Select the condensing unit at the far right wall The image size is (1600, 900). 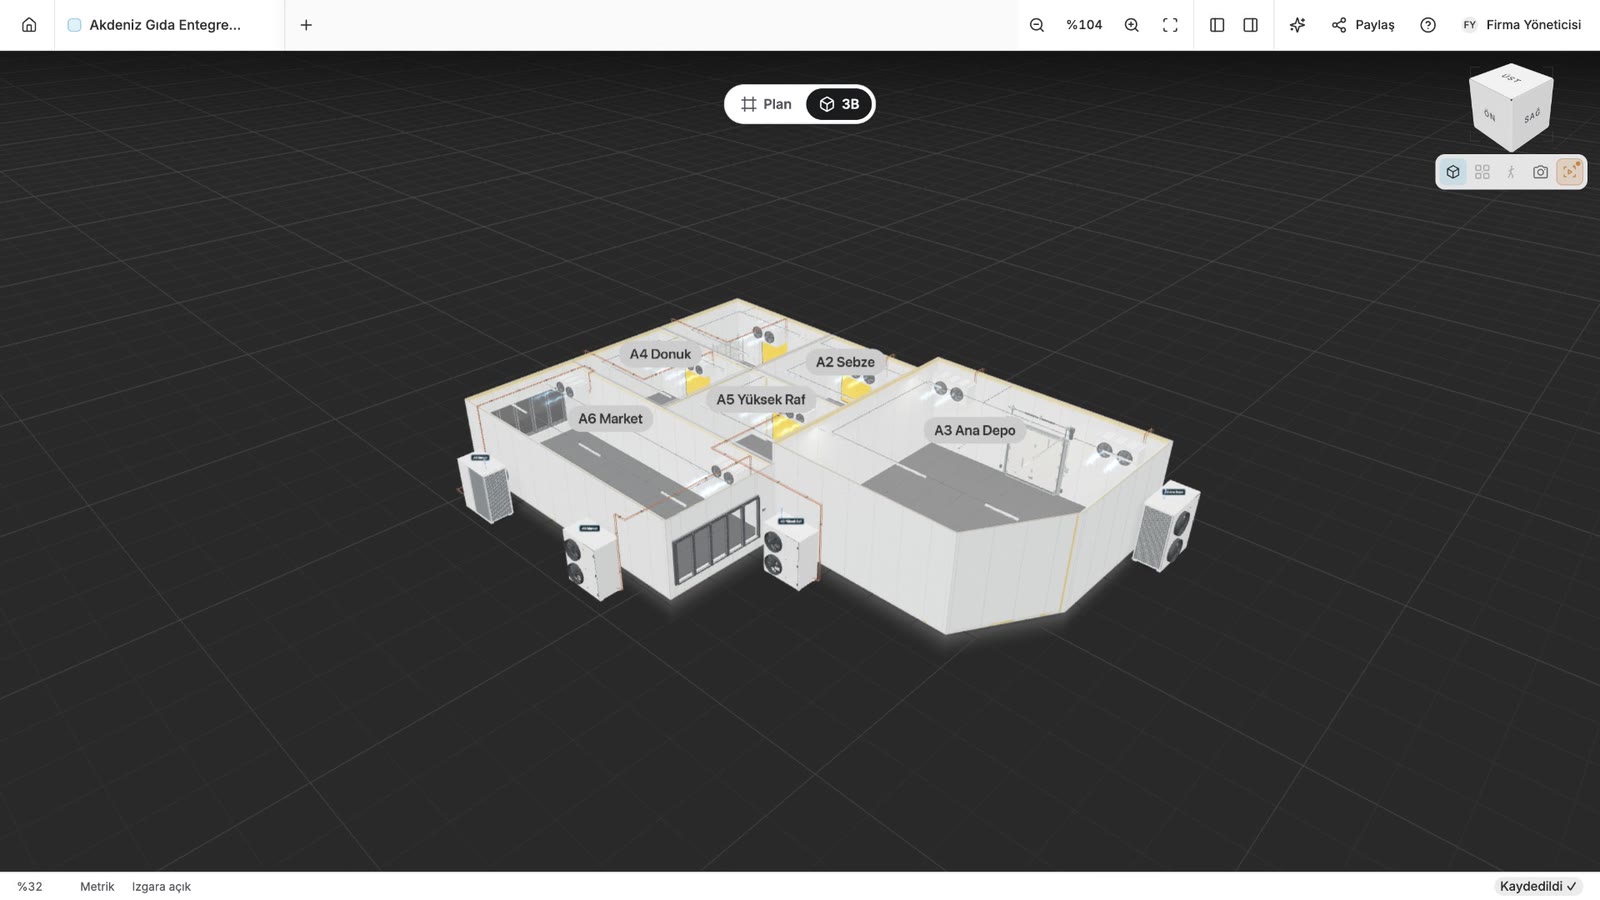(1166, 526)
